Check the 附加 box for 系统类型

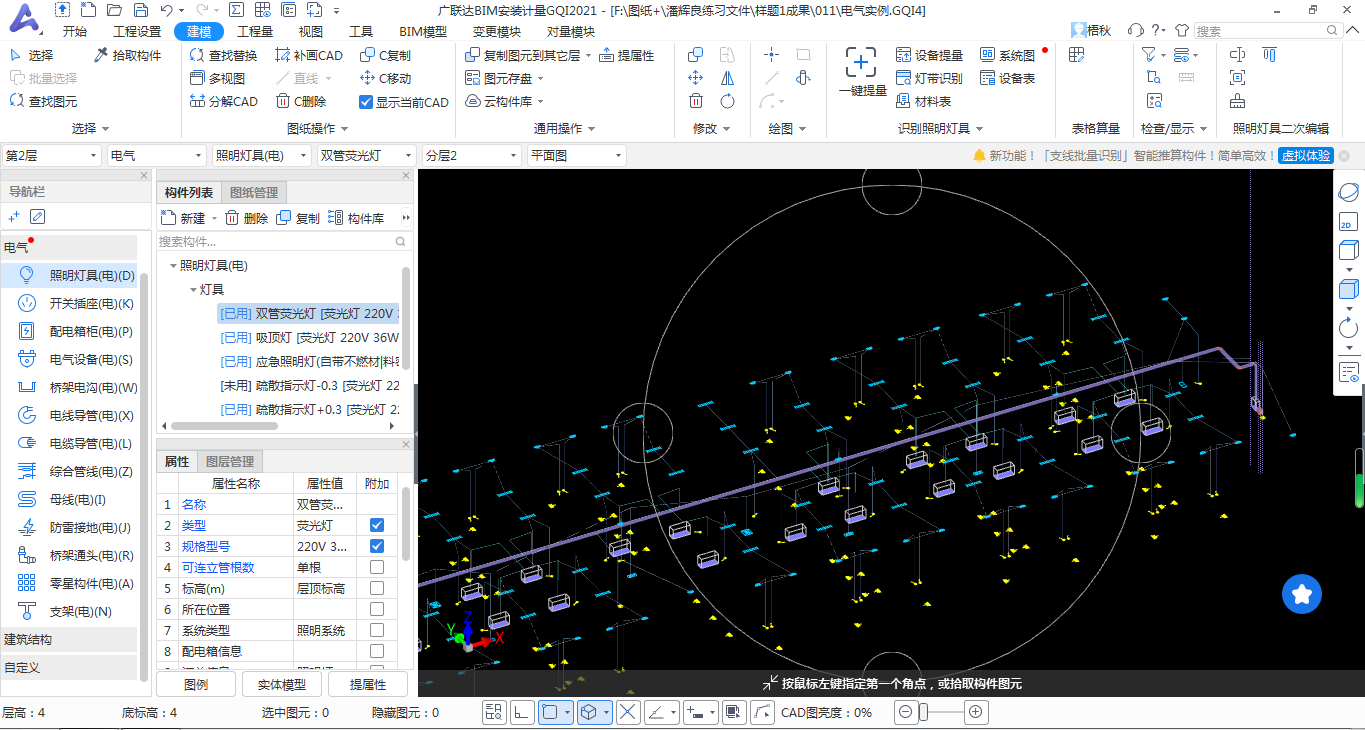(x=377, y=630)
